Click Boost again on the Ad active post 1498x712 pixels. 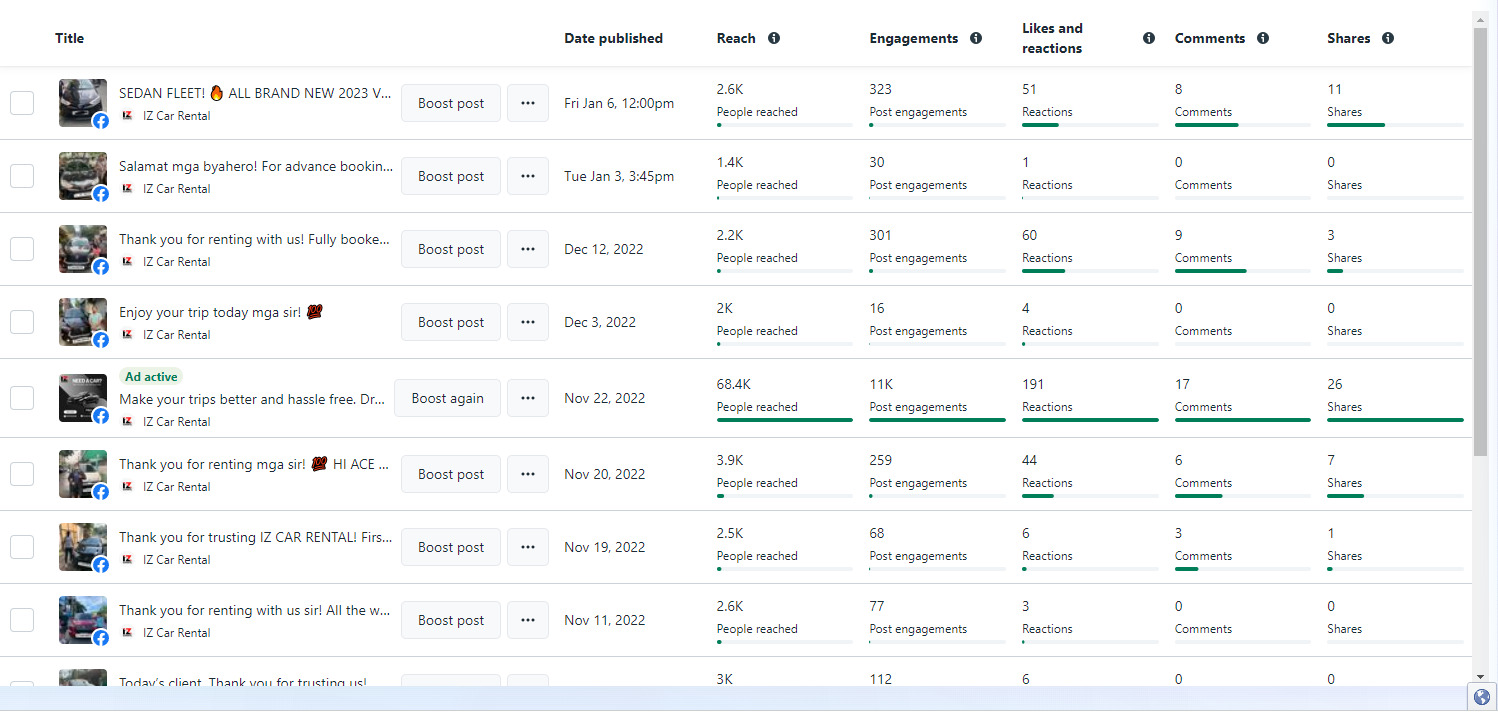[x=447, y=398]
